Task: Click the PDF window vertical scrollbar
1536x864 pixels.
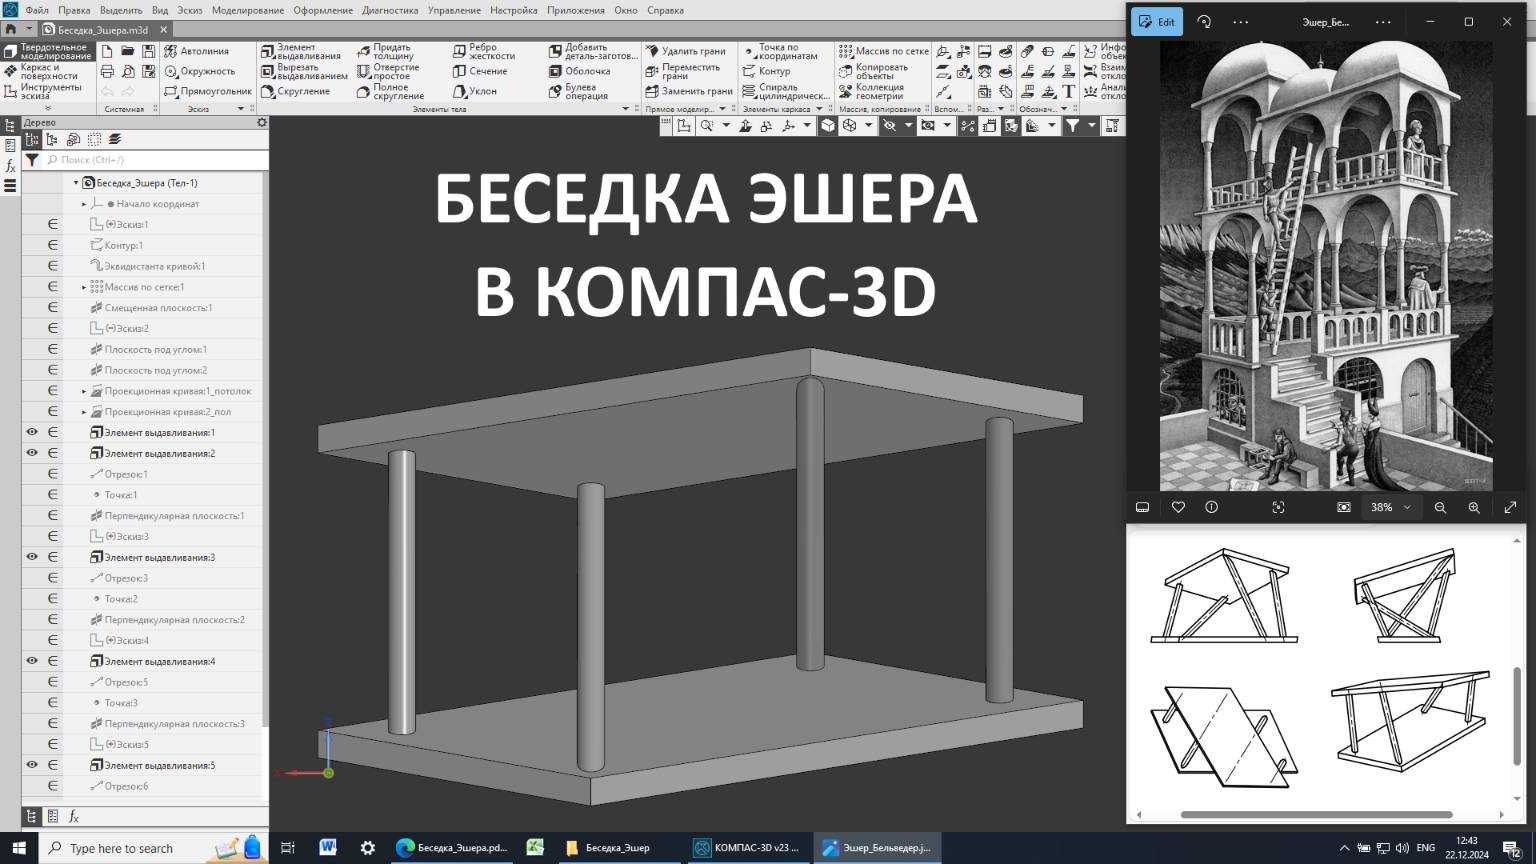Action: (1517, 718)
